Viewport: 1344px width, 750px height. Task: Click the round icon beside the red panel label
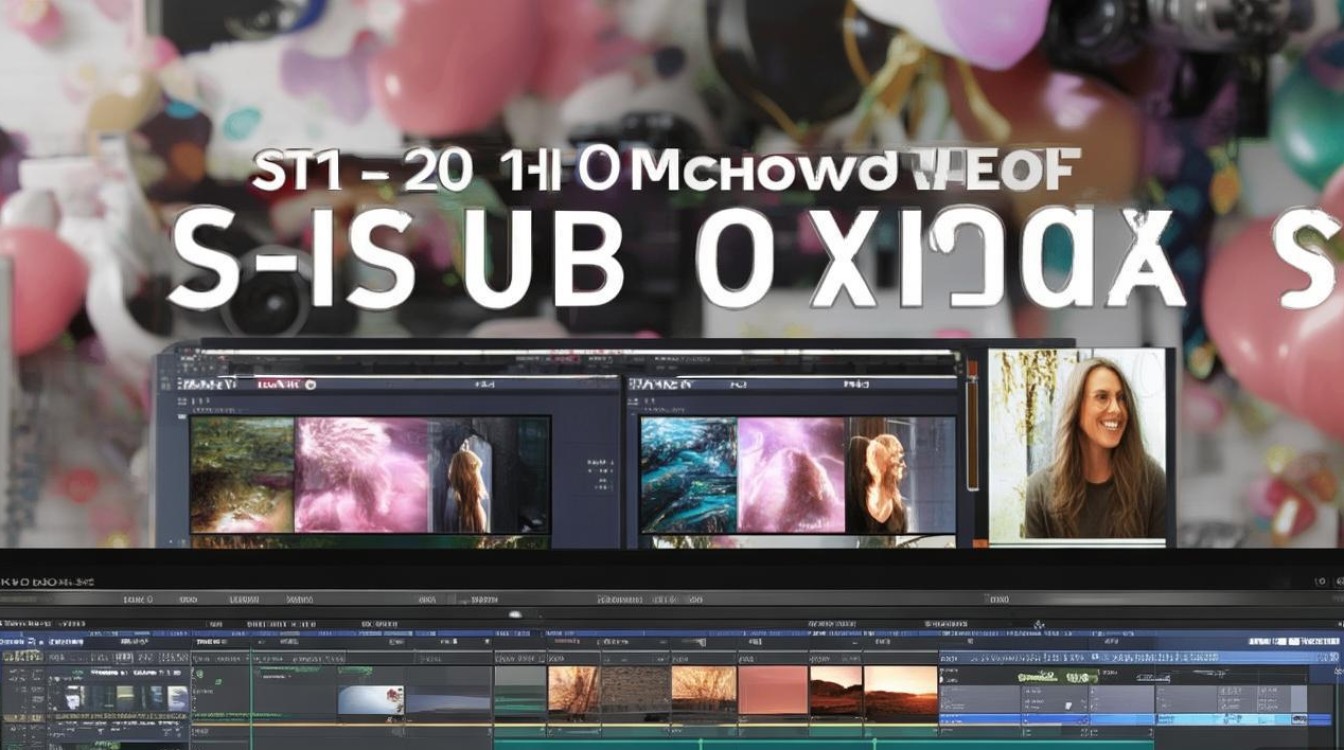click(310, 384)
